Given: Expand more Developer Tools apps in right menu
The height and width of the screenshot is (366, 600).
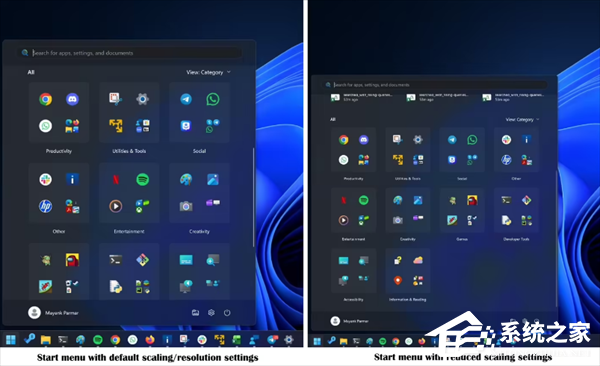Looking at the screenshot, I should click(x=527, y=220).
